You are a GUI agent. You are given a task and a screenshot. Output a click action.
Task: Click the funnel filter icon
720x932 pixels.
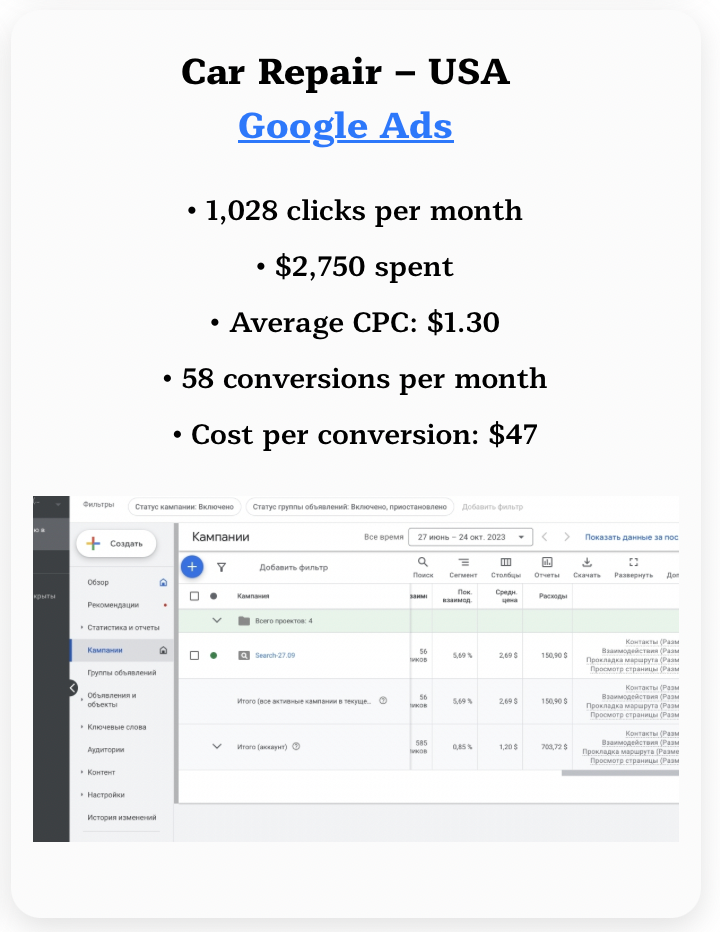[x=221, y=567]
